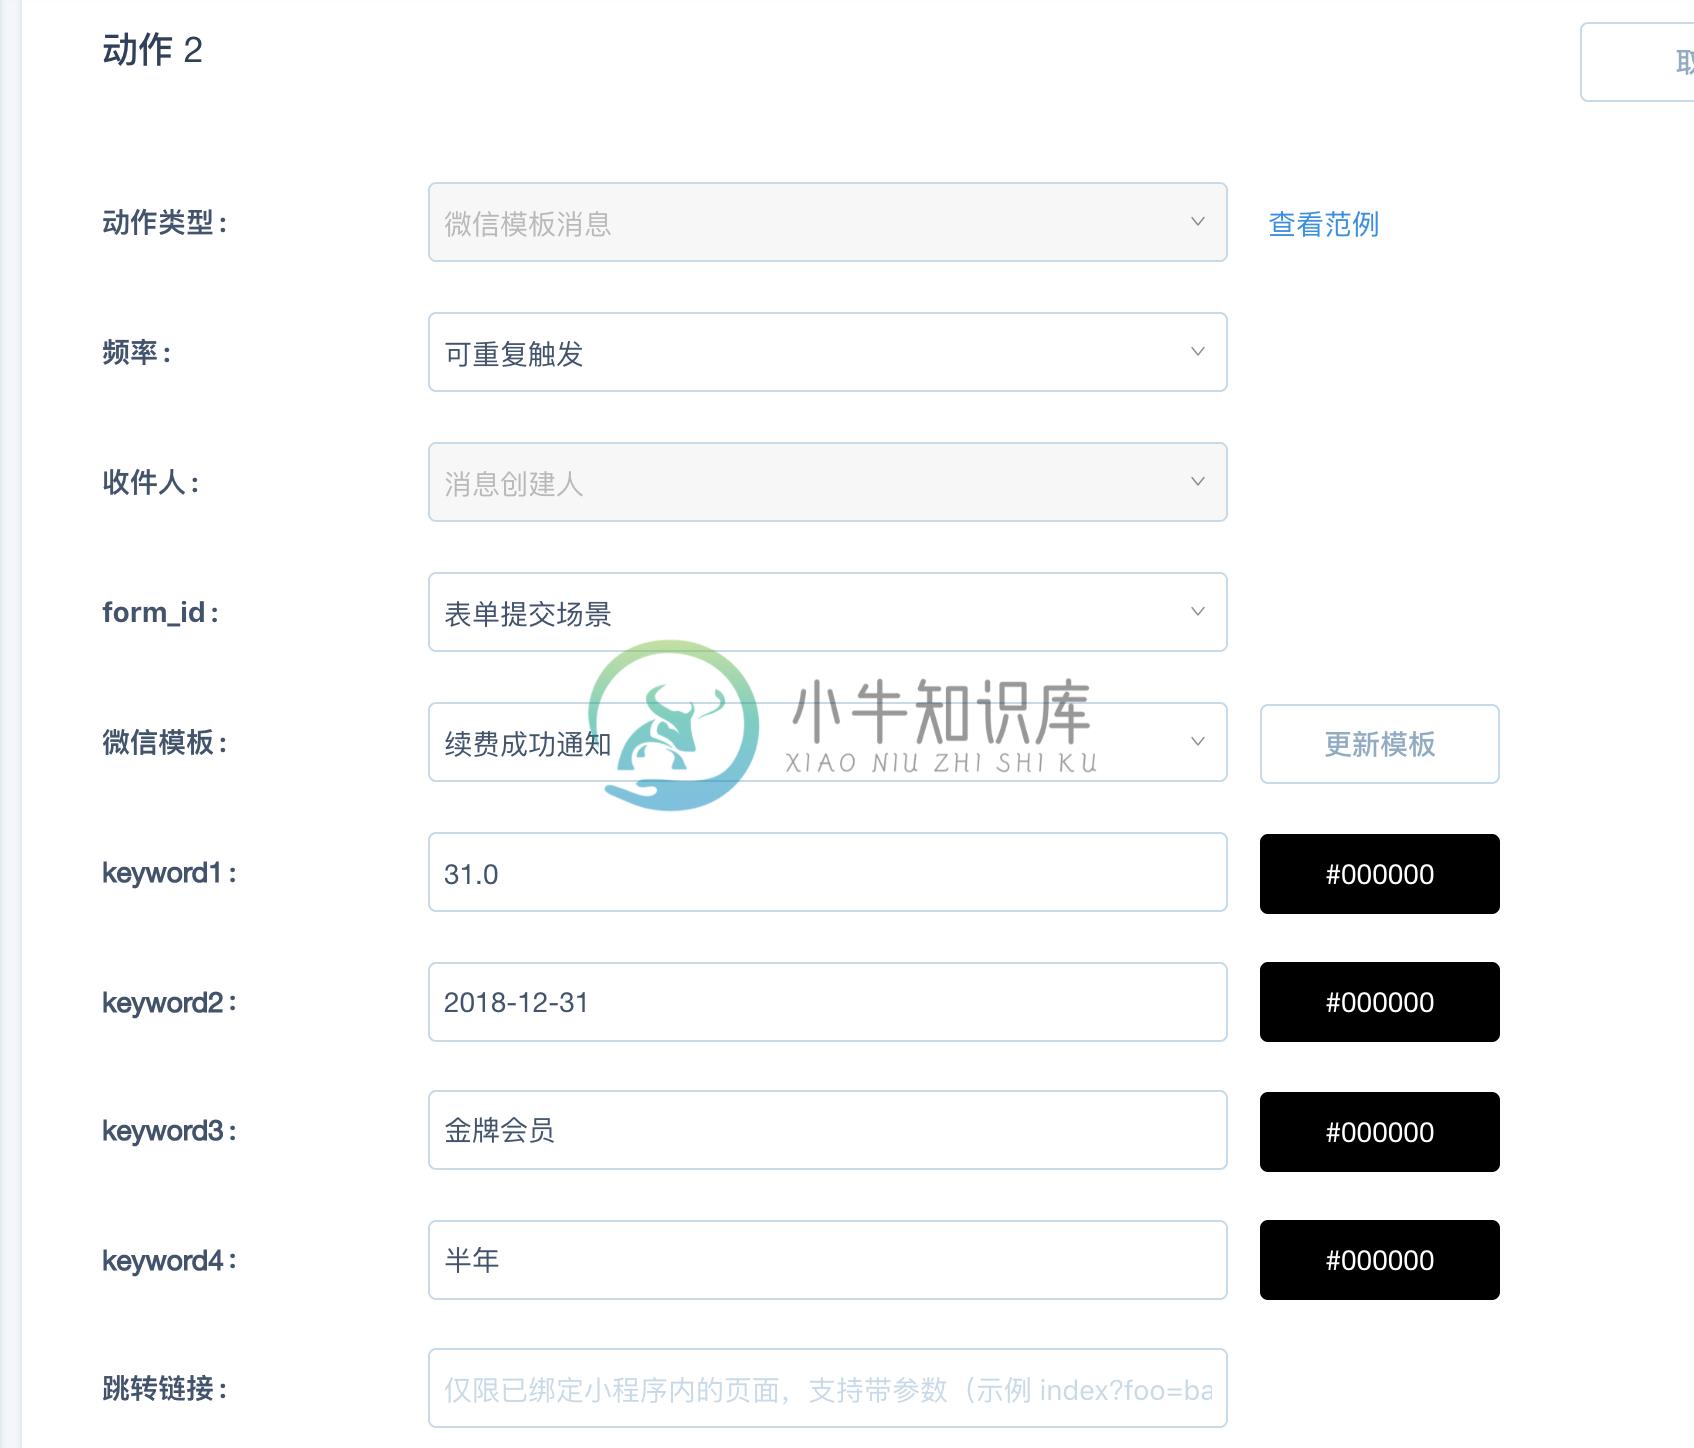1694x1448 pixels.
Task: Click the 跳转链接 label
Action: (x=165, y=1388)
